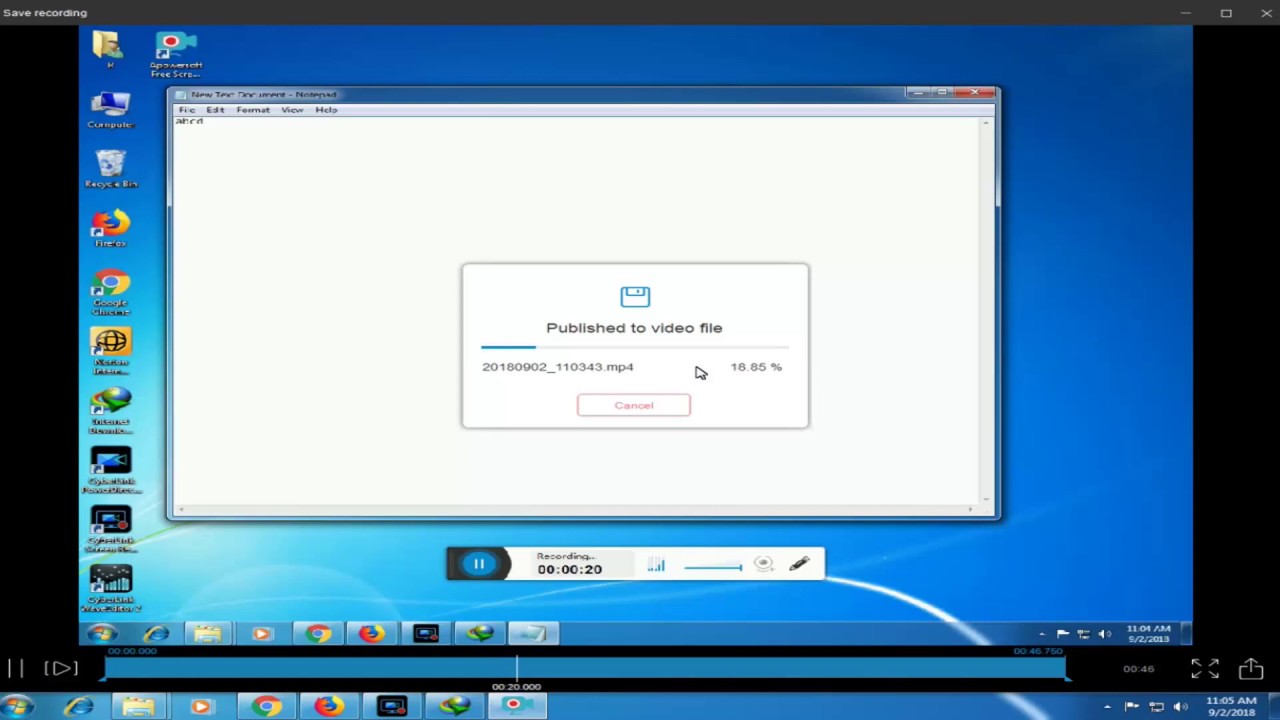The width and height of the screenshot is (1280, 720).
Task: Click Notepad's vertical scrollbar up arrow
Action: pos(986,123)
